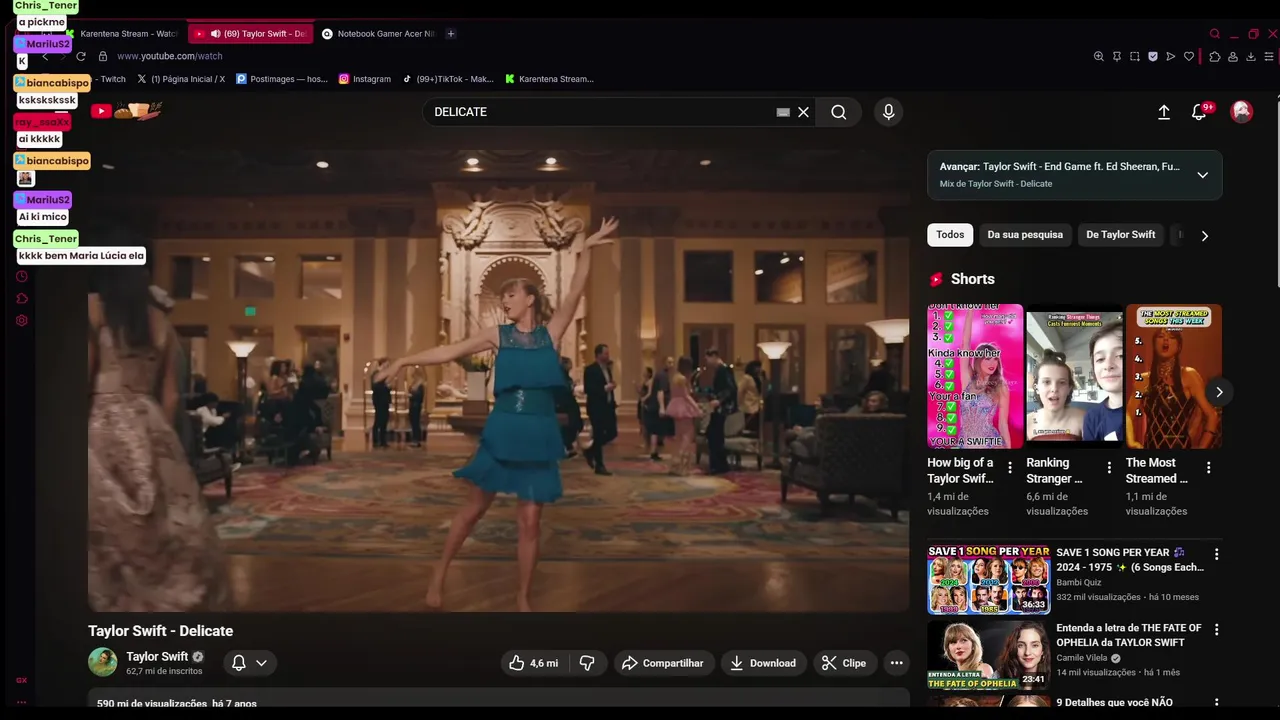The image size is (1280, 720).
Task: Open the browser profile icon in toolbar
Action: [x=1233, y=57]
